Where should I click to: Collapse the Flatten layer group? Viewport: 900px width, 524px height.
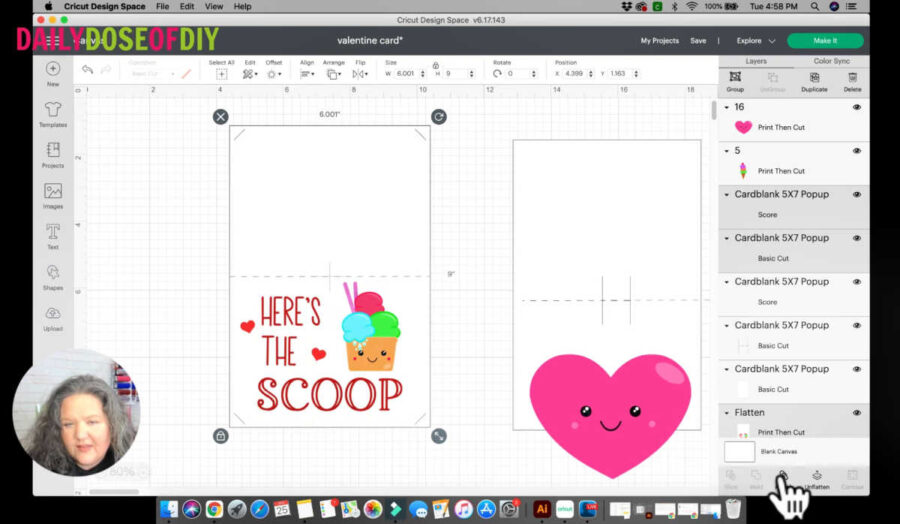pyautogui.click(x=727, y=412)
